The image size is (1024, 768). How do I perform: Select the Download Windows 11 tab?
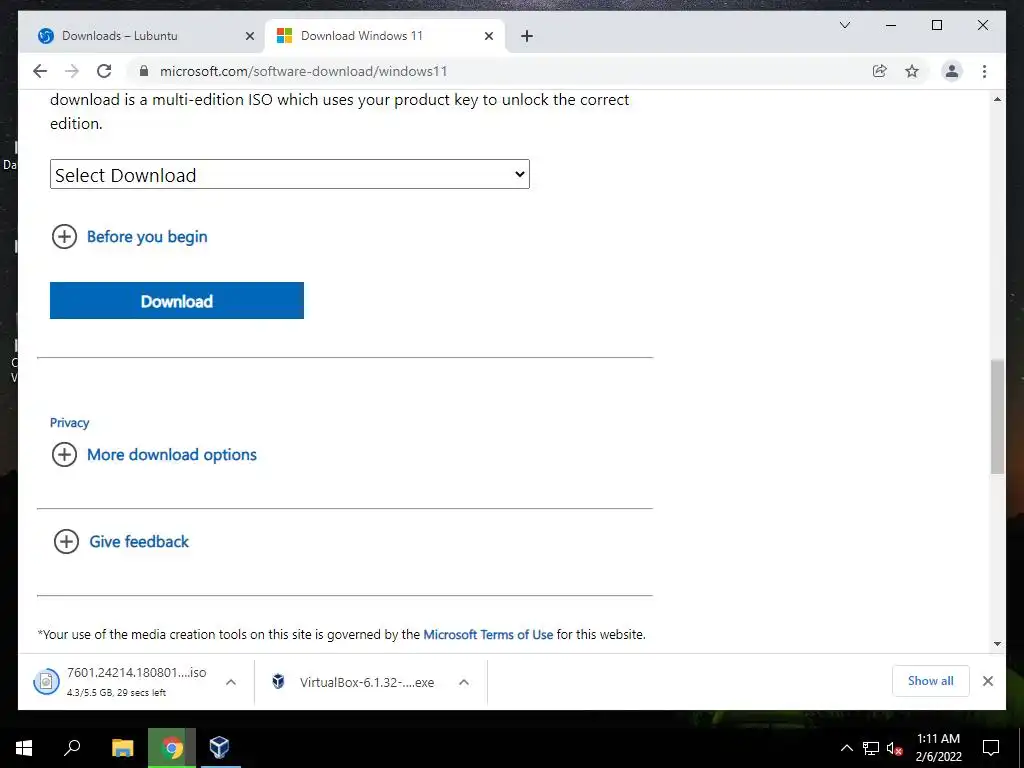(x=385, y=36)
